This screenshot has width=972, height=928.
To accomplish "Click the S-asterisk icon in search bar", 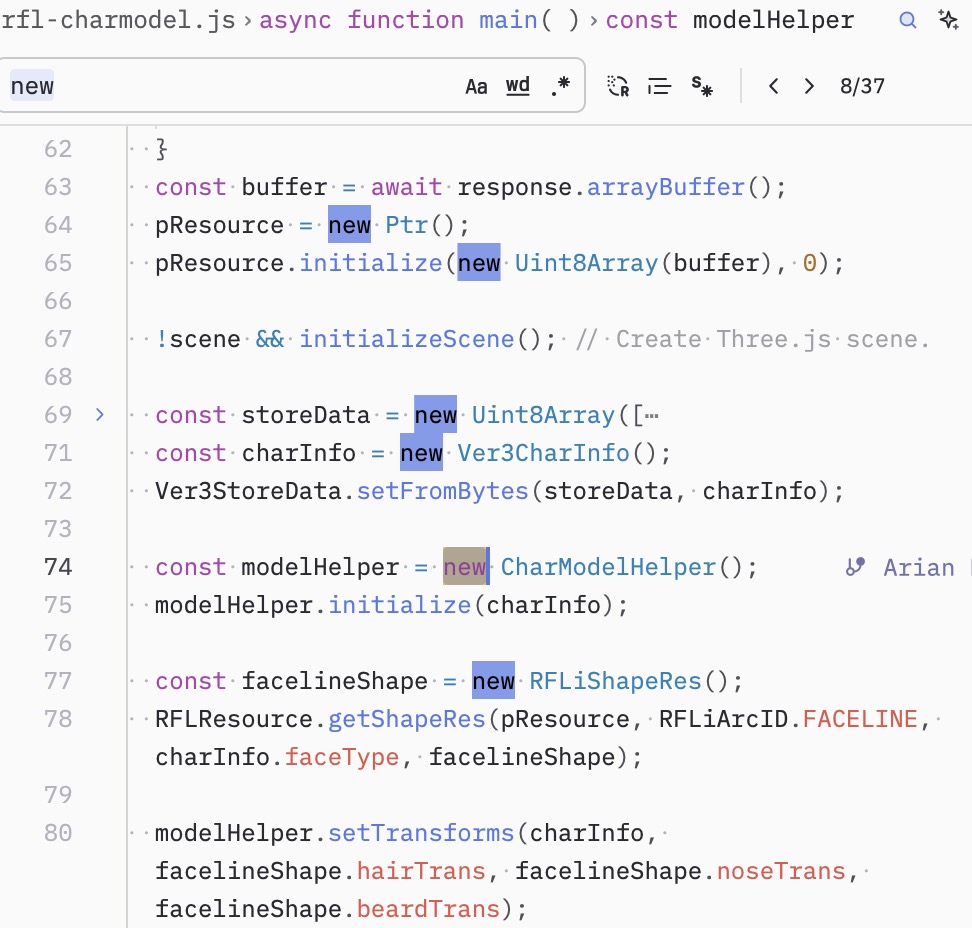I will tap(702, 86).
